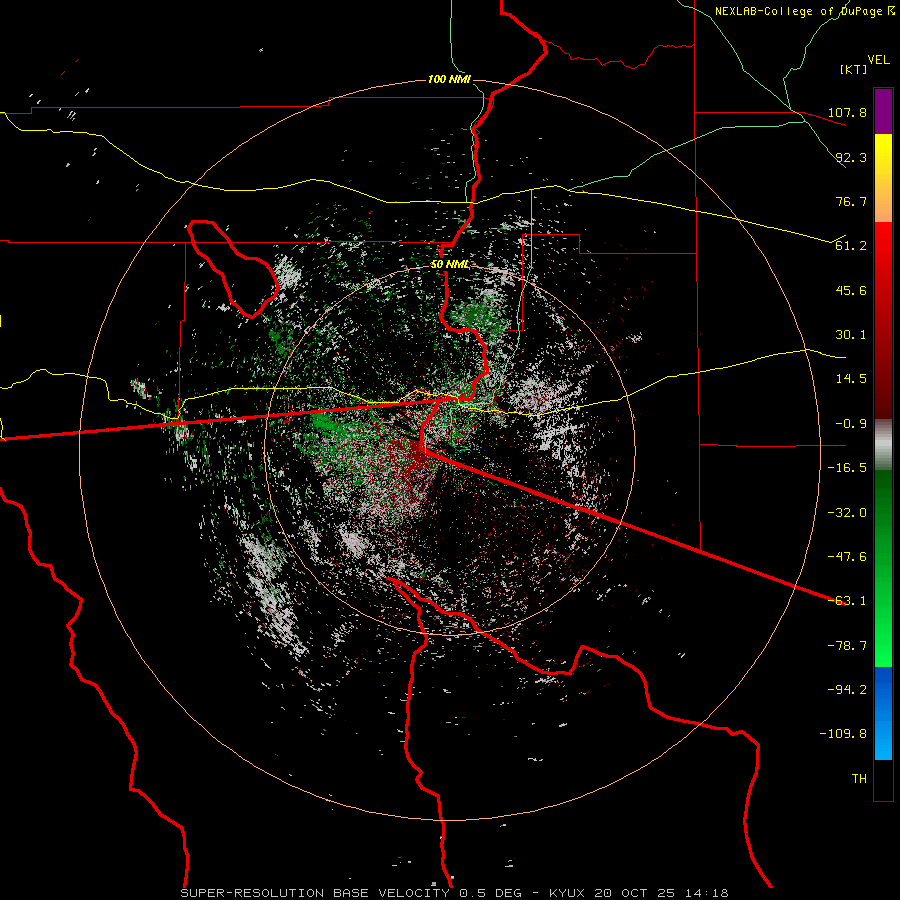The width and height of the screenshot is (900, 900).
Task: Select the -63.1 velocity scale value
Action: [x=847, y=601]
